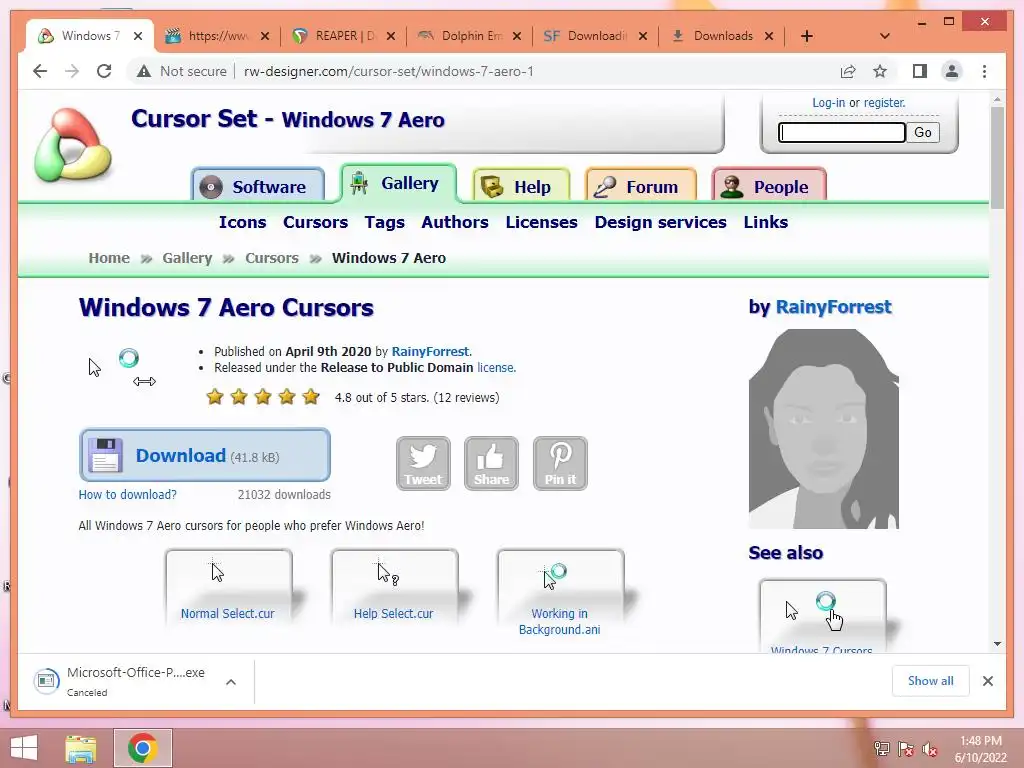Image resolution: width=1024 pixels, height=768 pixels.
Task: Click RainyForrest link in the Published line
Action: [430, 351]
